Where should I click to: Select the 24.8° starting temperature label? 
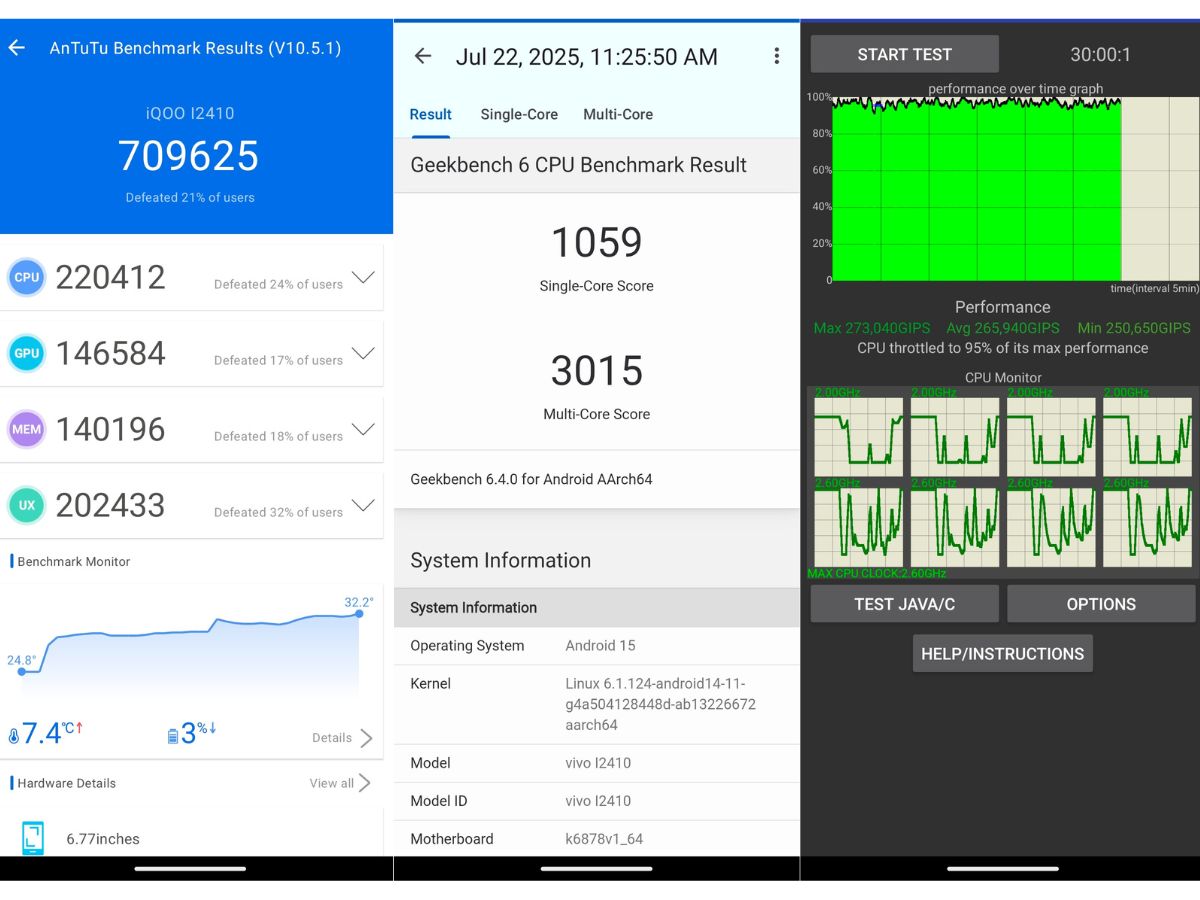click(x=22, y=660)
